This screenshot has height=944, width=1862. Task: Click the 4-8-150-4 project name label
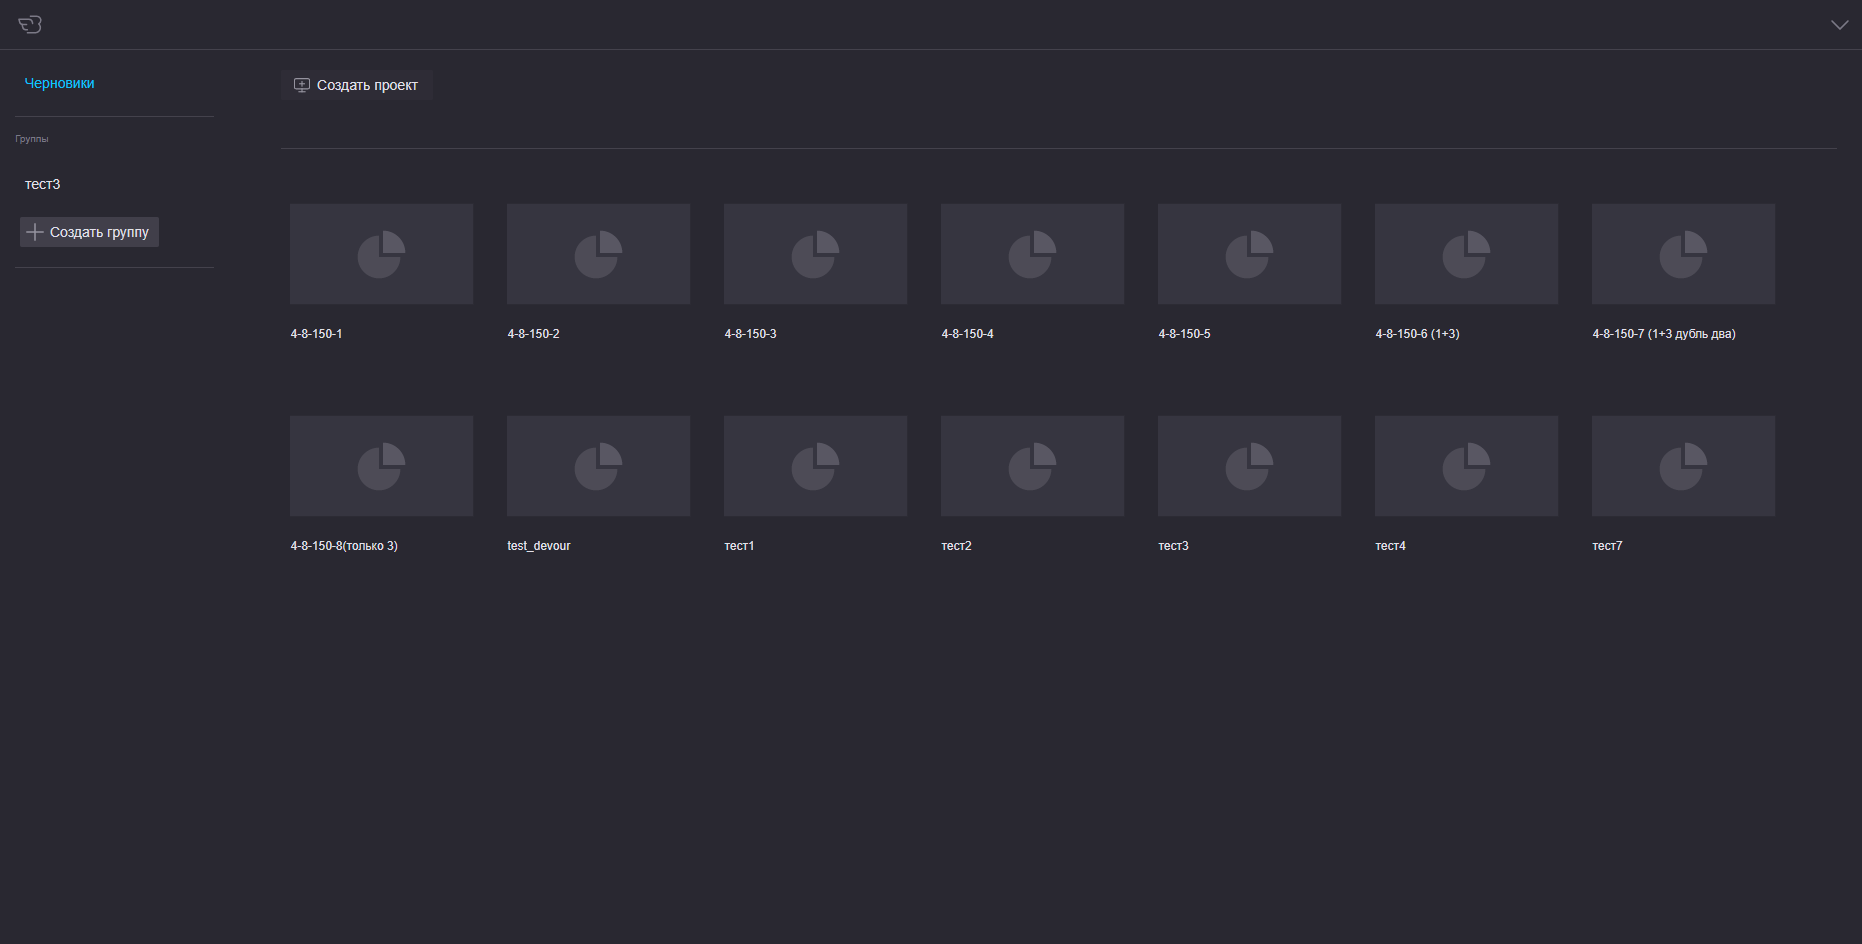967,334
